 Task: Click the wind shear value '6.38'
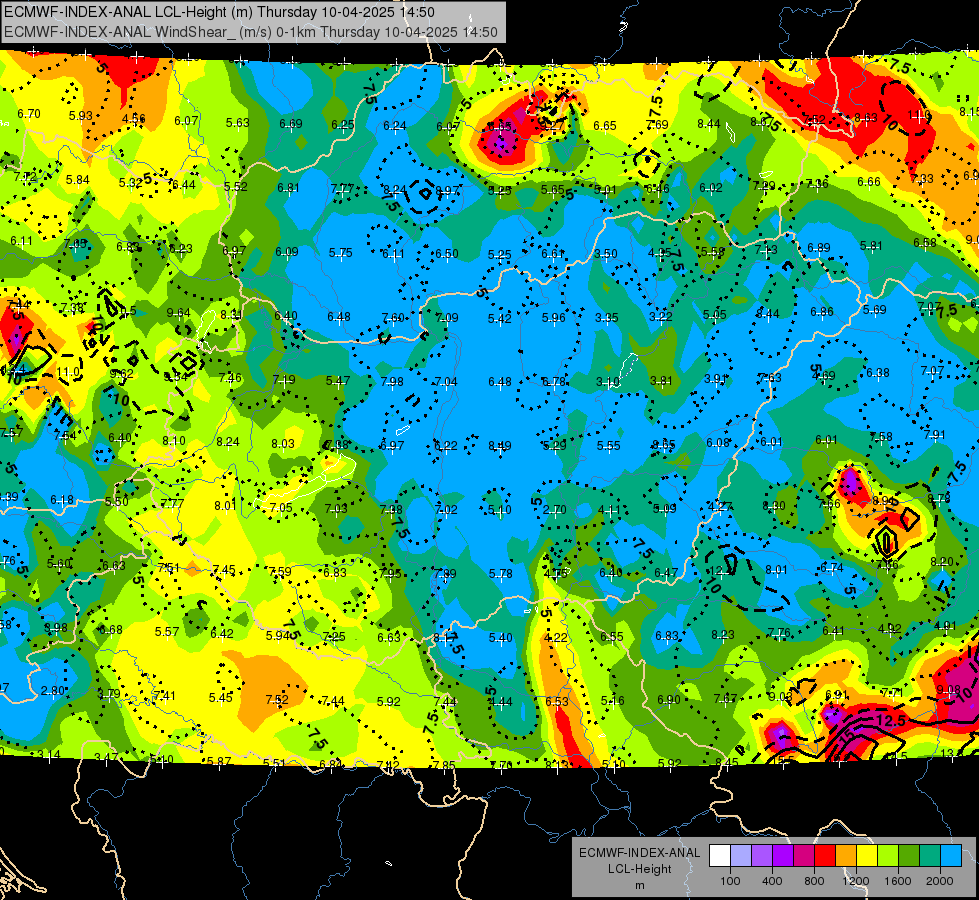pos(877,373)
